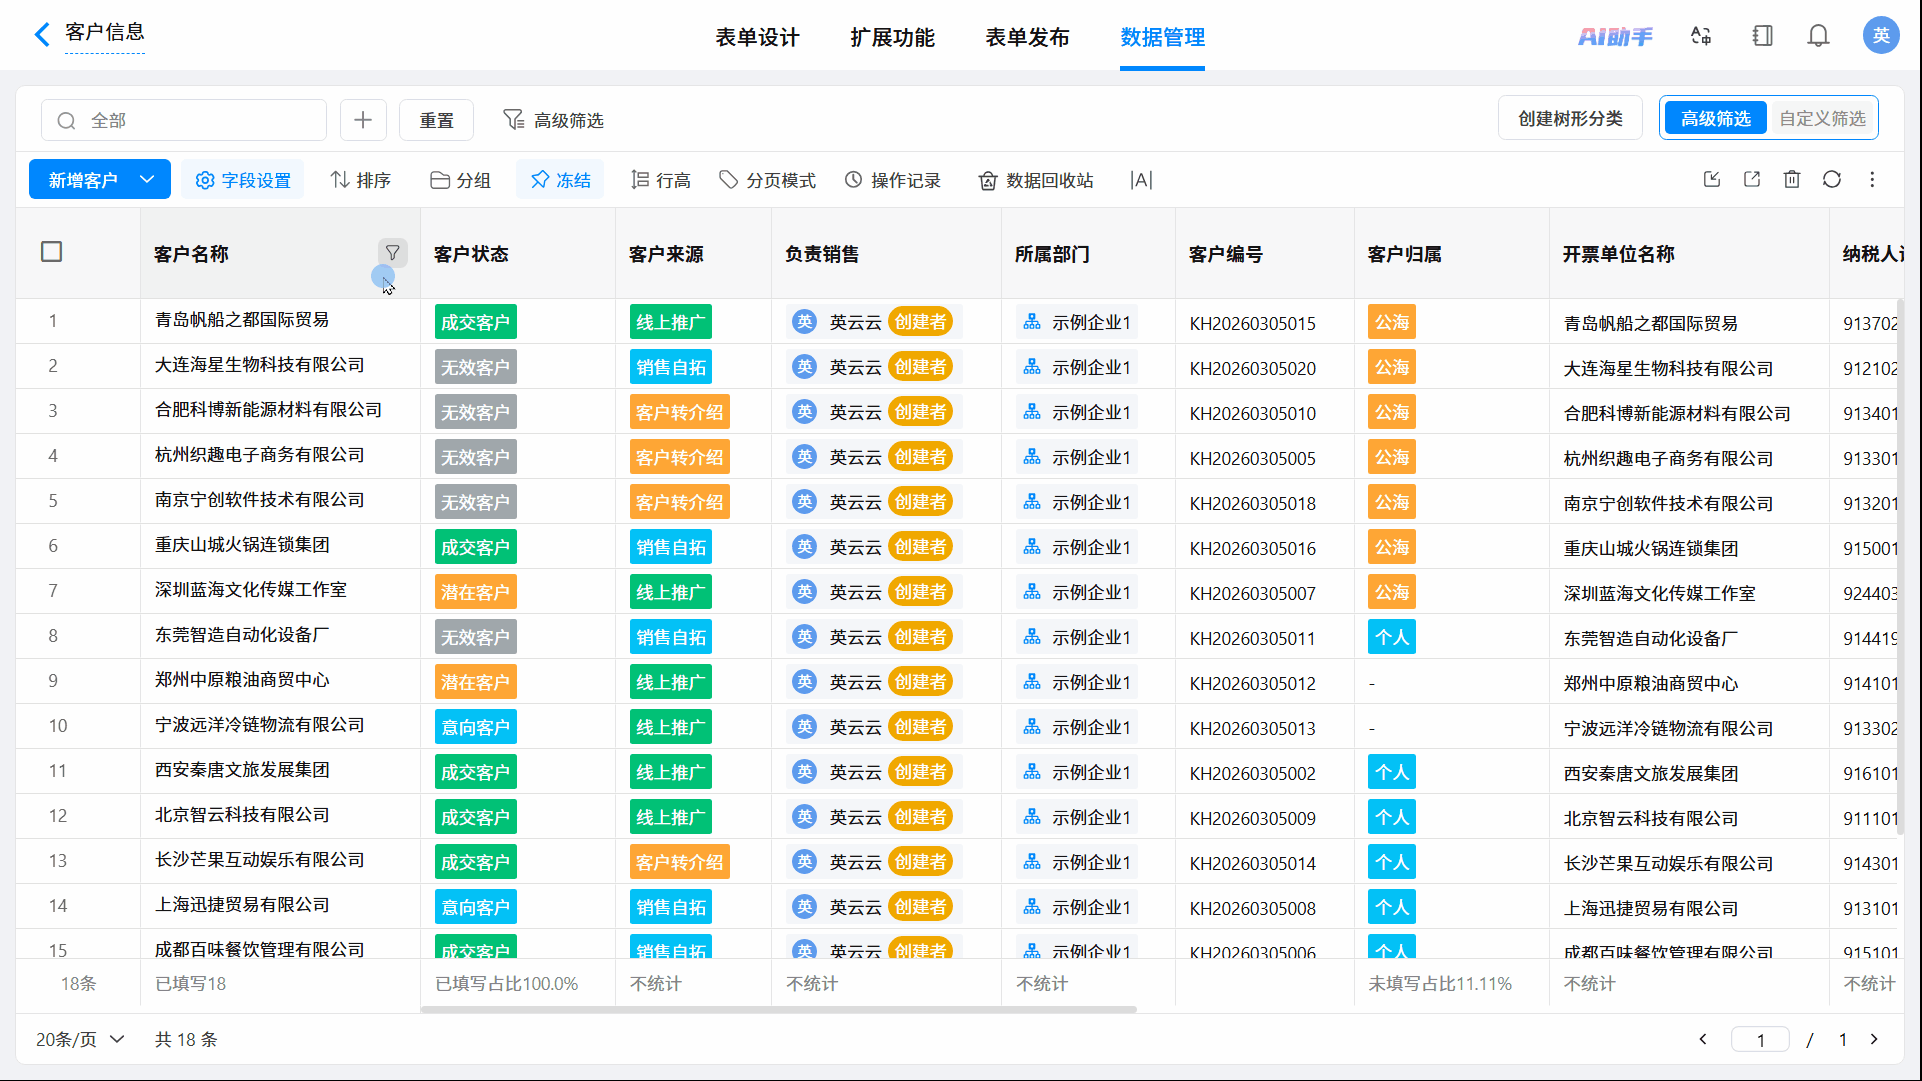Open 行高 row height options

pos(661,180)
